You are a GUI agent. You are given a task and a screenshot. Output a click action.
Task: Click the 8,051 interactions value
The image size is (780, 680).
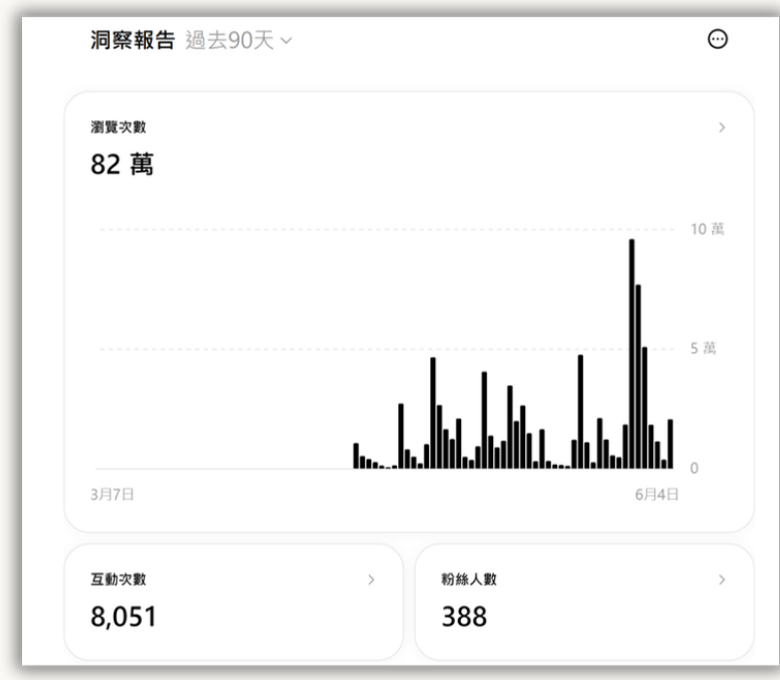tap(123, 617)
